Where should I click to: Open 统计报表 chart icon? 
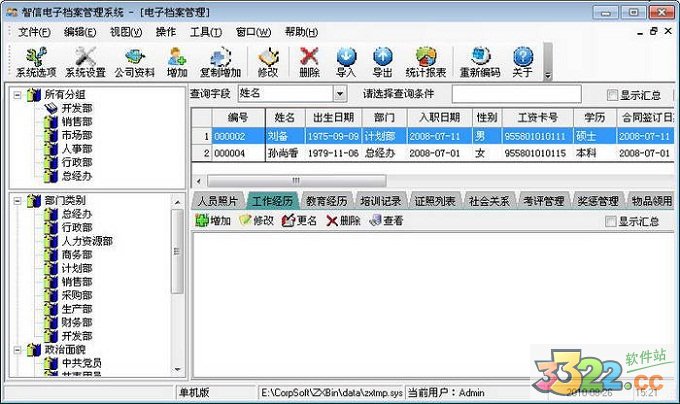pyautogui.click(x=426, y=62)
